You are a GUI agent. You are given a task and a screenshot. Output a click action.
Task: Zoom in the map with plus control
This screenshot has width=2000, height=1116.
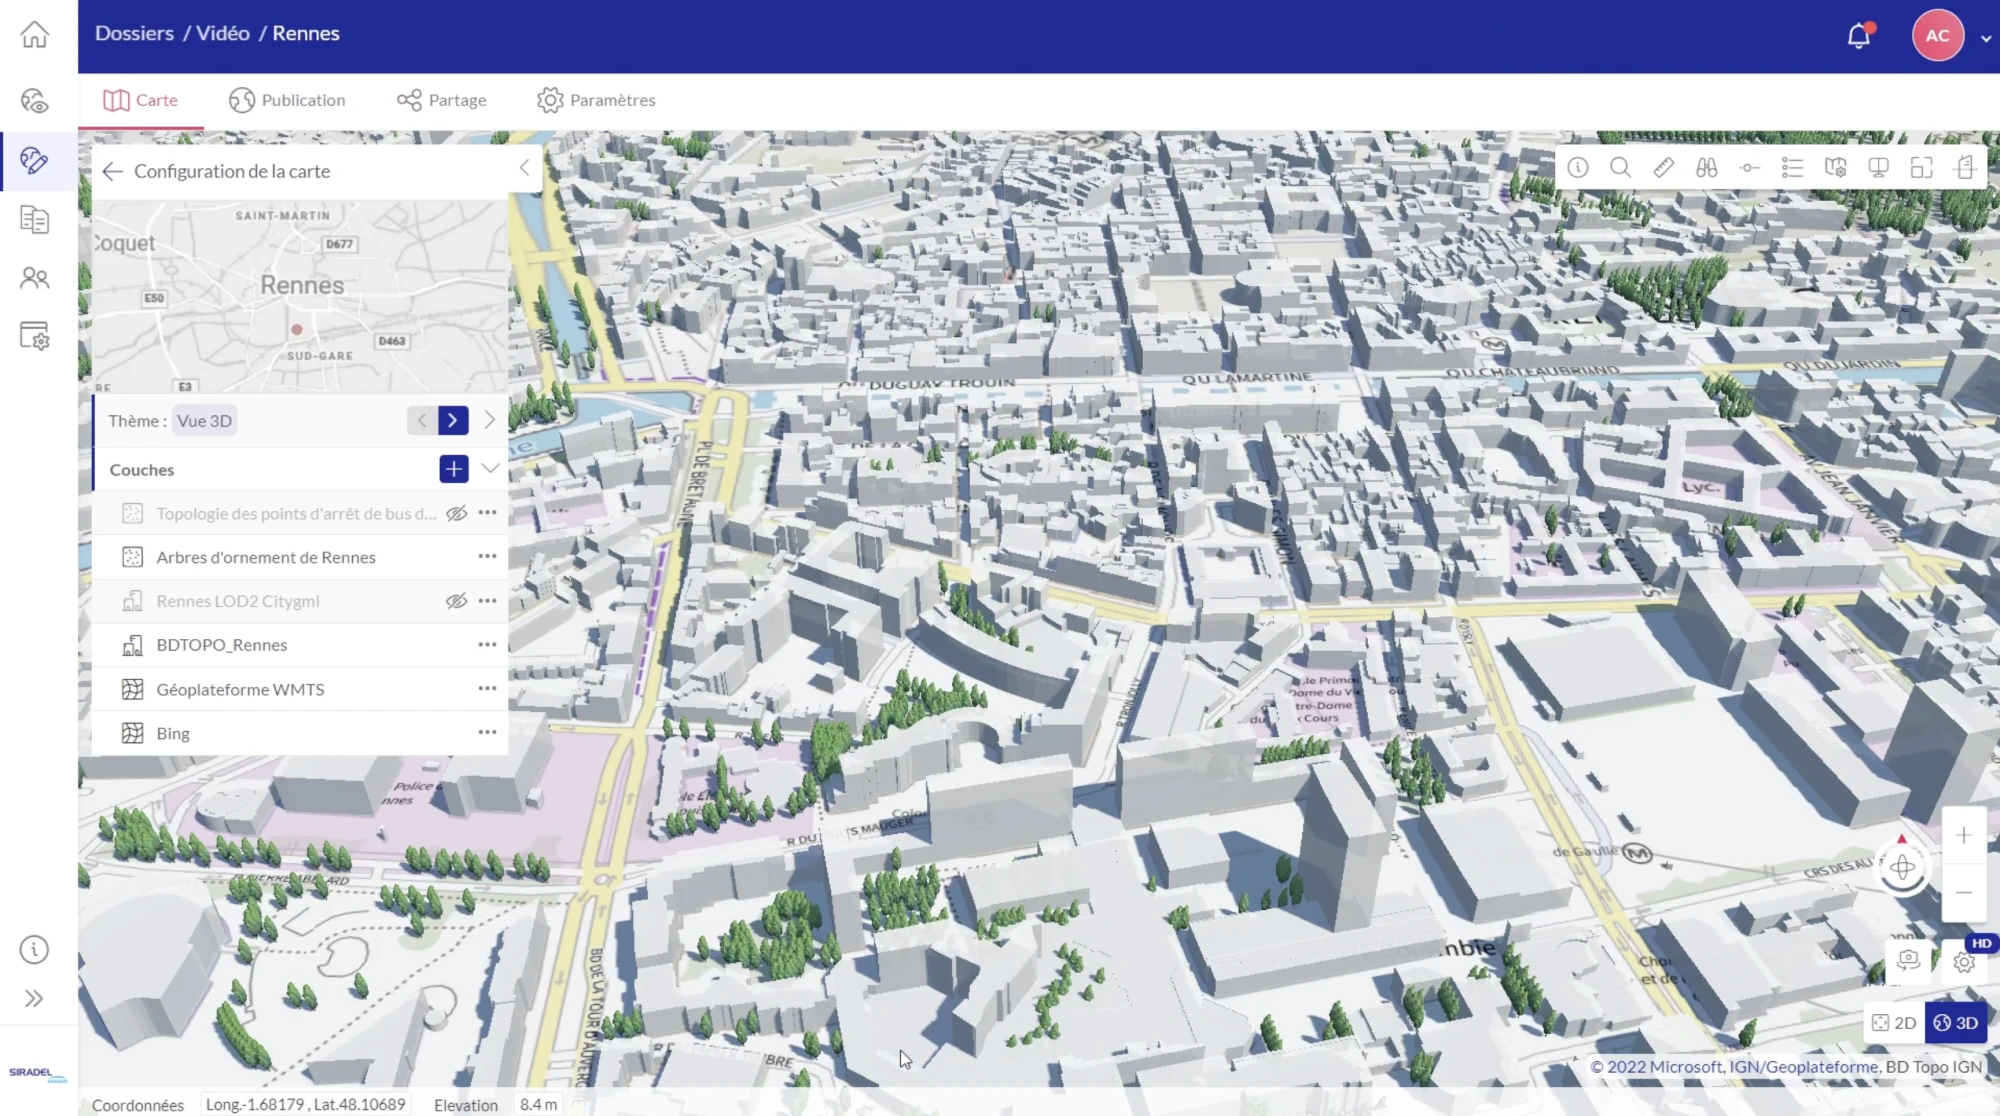1963,835
